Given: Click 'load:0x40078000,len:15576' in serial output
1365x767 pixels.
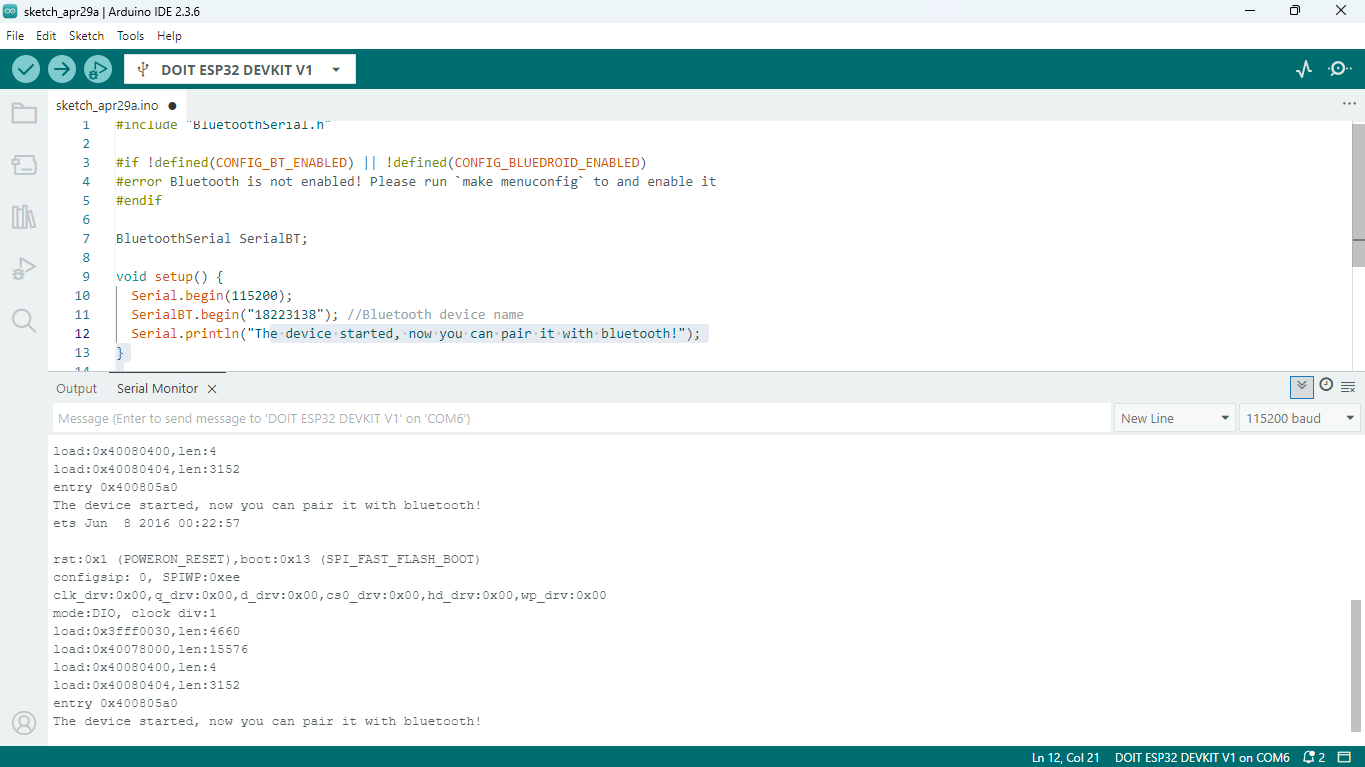Looking at the screenshot, I should [x=150, y=649].
